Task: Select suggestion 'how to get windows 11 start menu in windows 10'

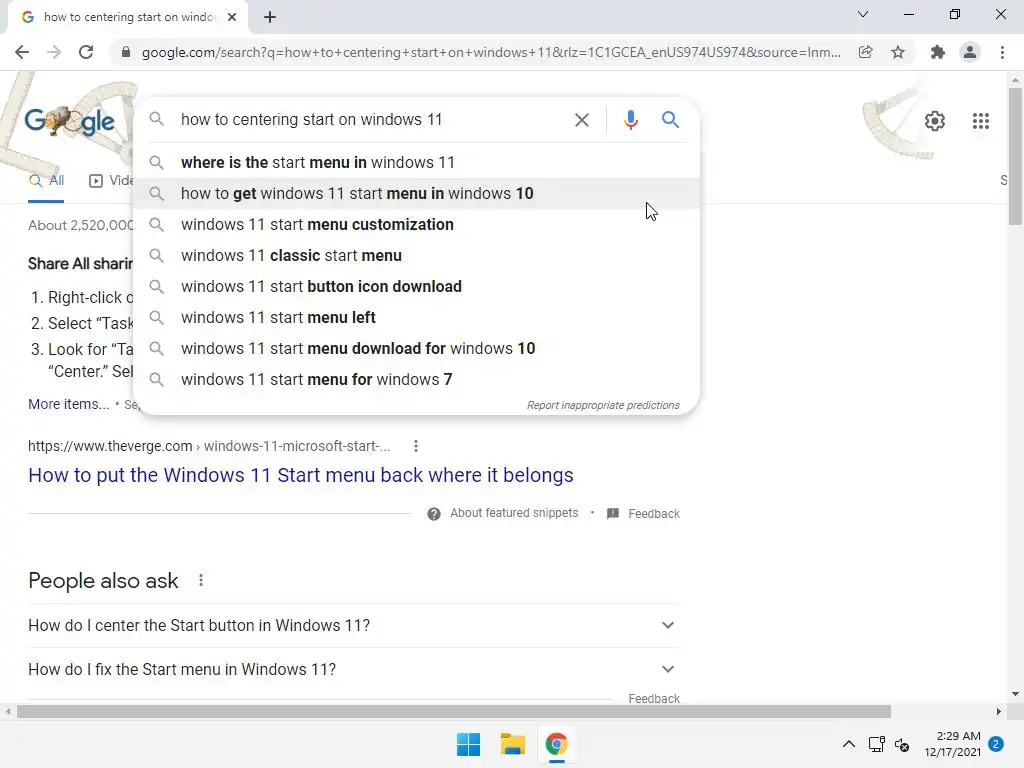Action: pos(416,193)
